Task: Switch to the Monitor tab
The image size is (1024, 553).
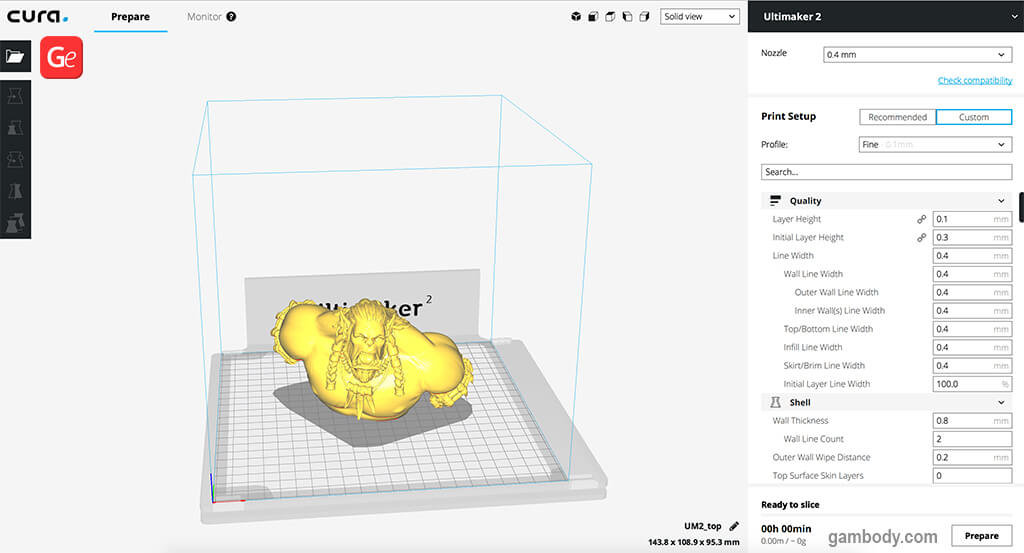Action: tap(205, 17)
